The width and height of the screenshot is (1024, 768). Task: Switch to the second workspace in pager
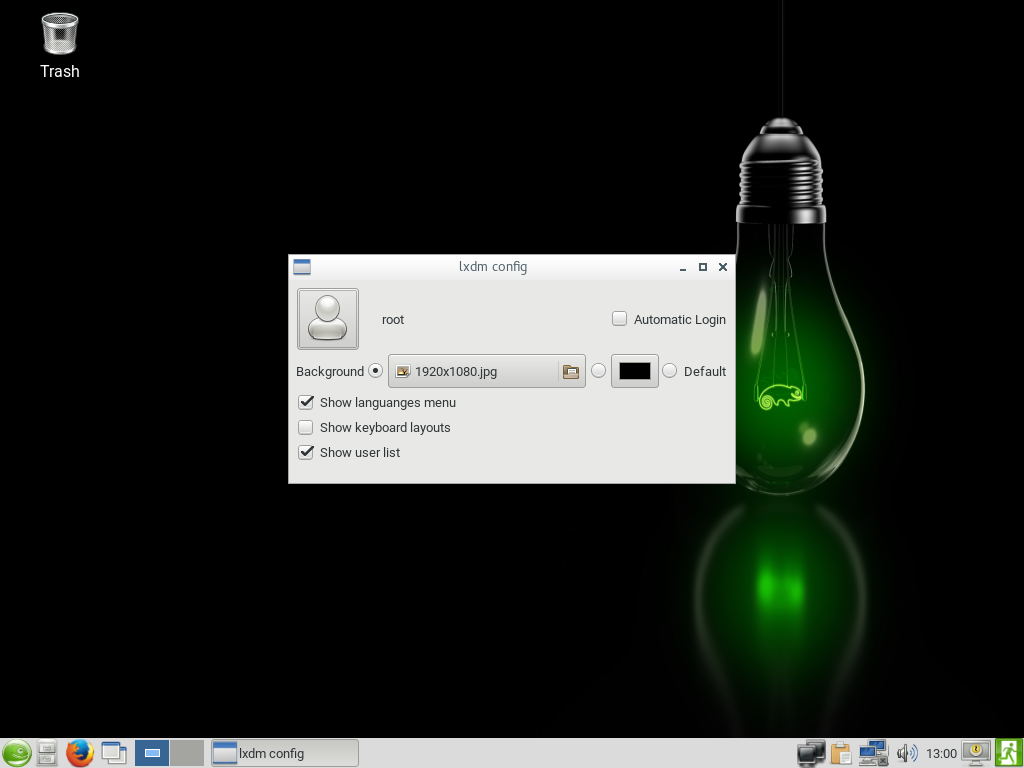click(x=187, y=753)
